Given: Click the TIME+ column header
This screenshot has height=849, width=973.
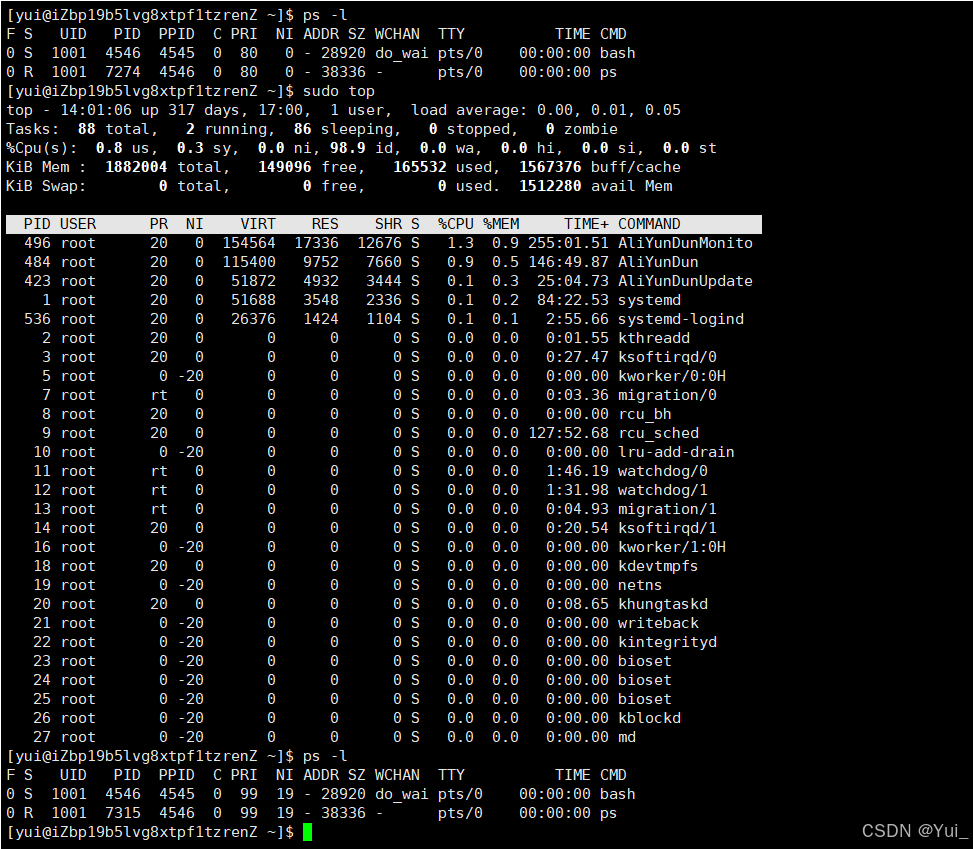Looking at the screenshot, I should coord(586,224).
